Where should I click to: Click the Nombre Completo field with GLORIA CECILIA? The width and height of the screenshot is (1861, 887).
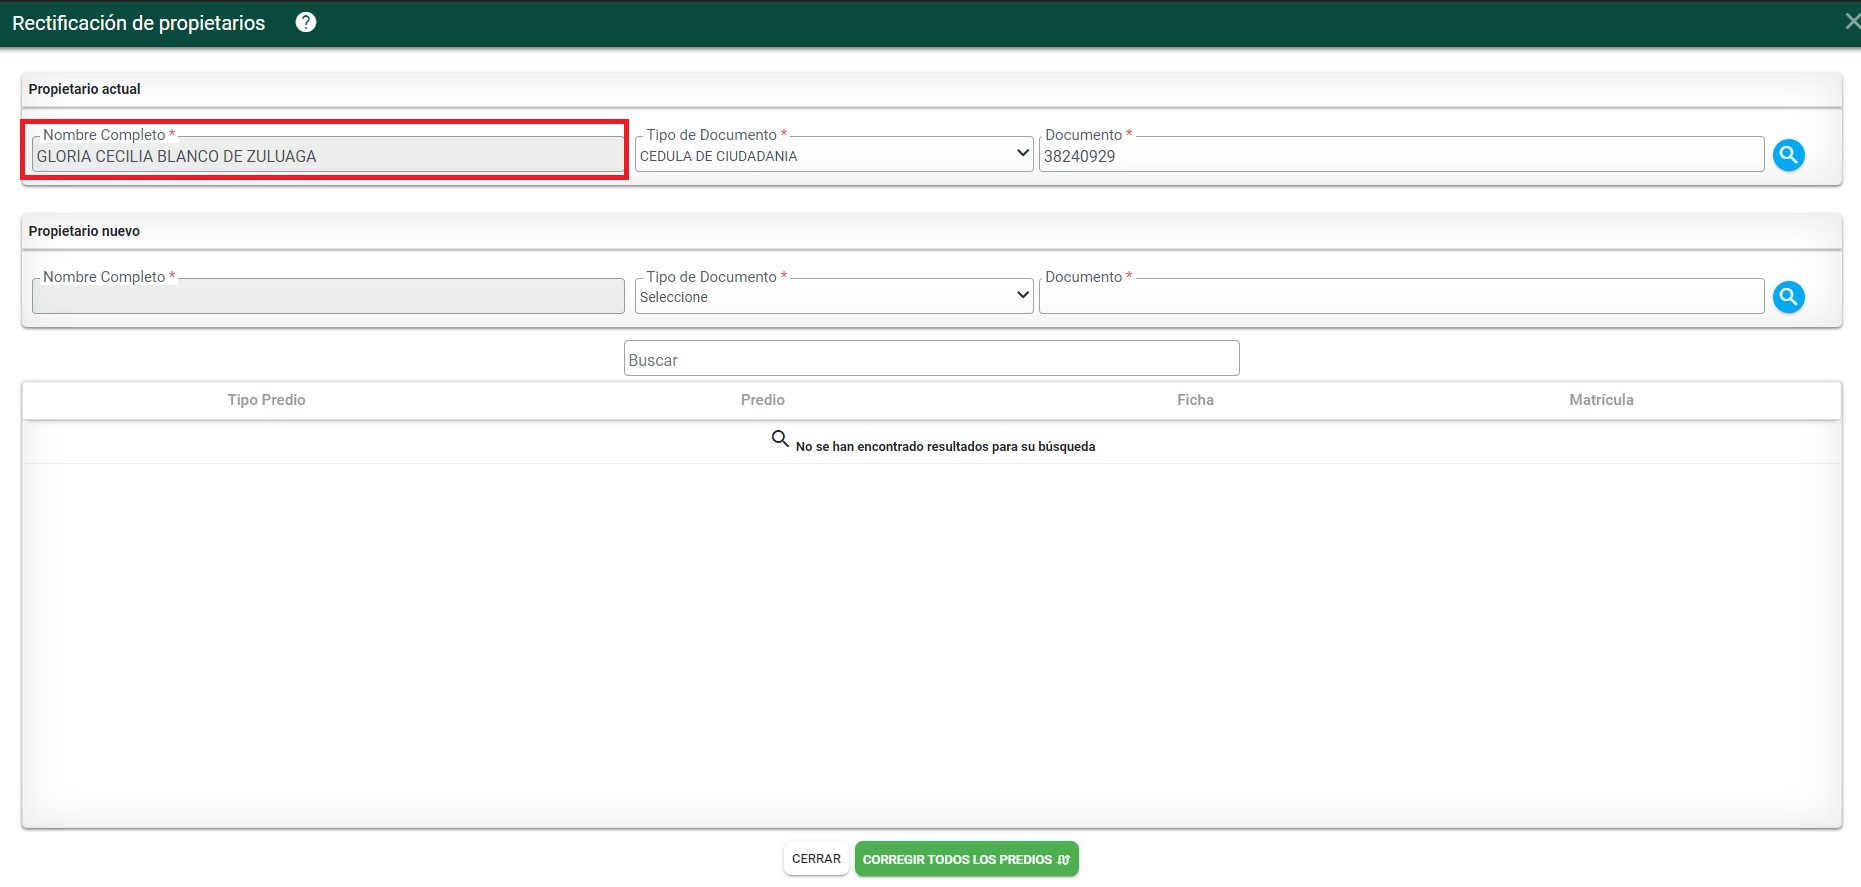327,156
